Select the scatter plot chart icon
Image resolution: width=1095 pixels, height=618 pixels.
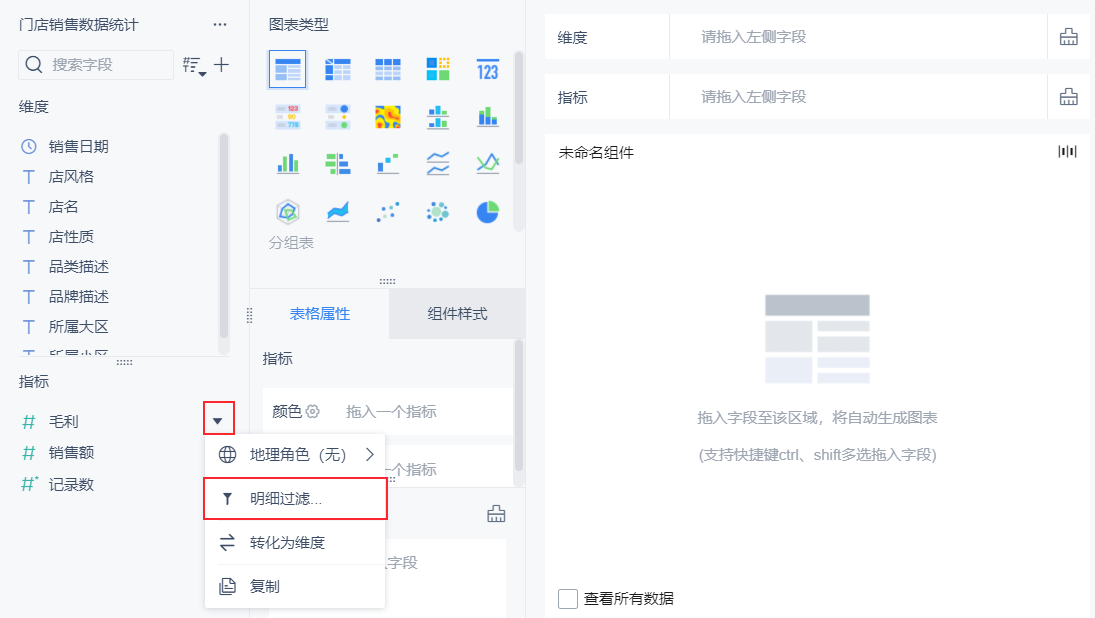[388, 211]
